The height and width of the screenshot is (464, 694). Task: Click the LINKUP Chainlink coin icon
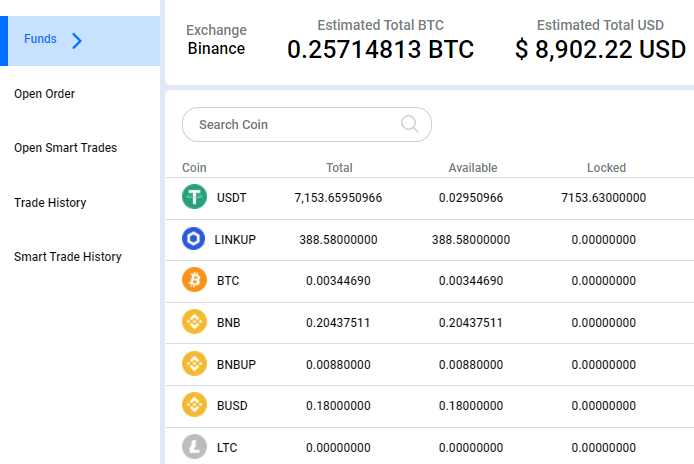pos(193,239)
